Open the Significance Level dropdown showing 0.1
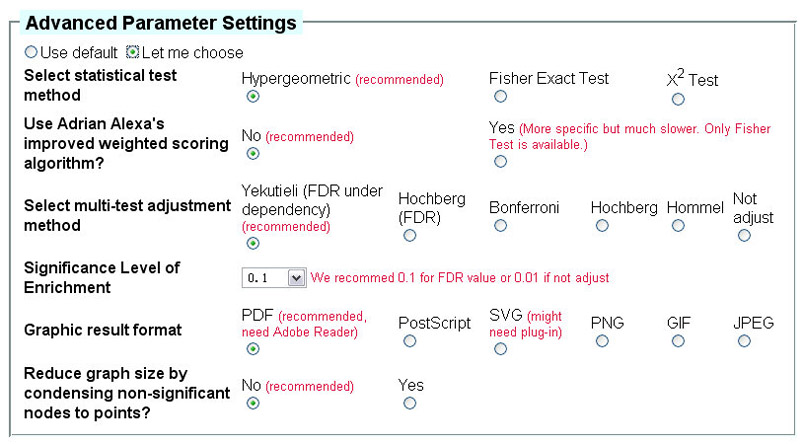The image size is (803, 444). click(x=274, y=278)
